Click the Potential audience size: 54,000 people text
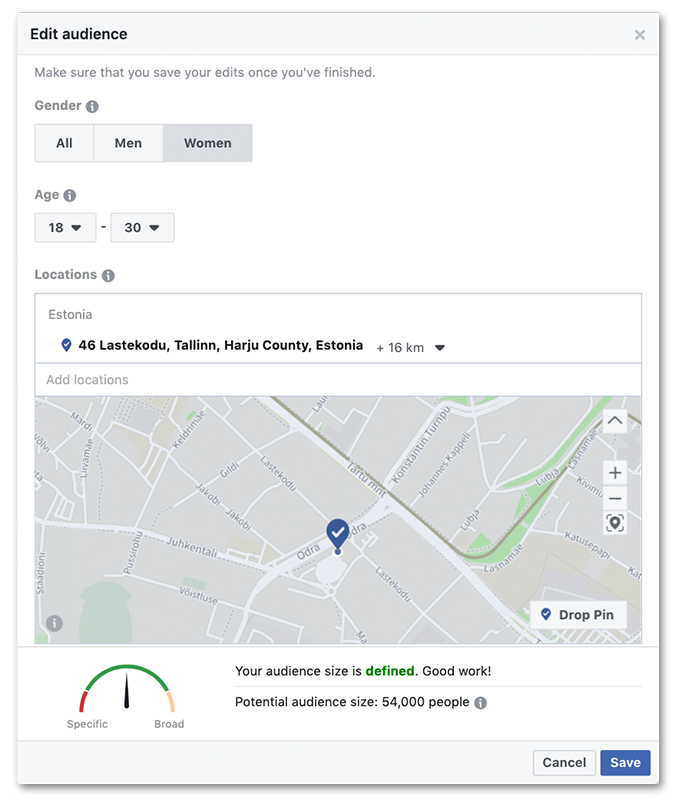Image resolution: width=679 pixels, height=800 pixels. (x=352, y=702)
